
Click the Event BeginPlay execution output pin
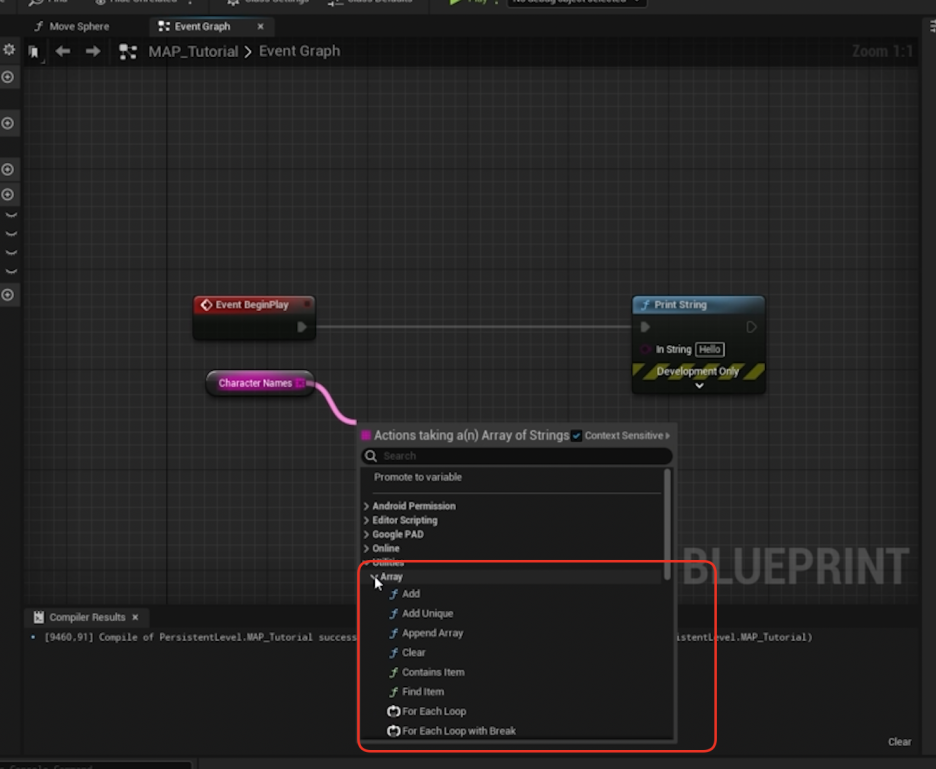point(302,327)
